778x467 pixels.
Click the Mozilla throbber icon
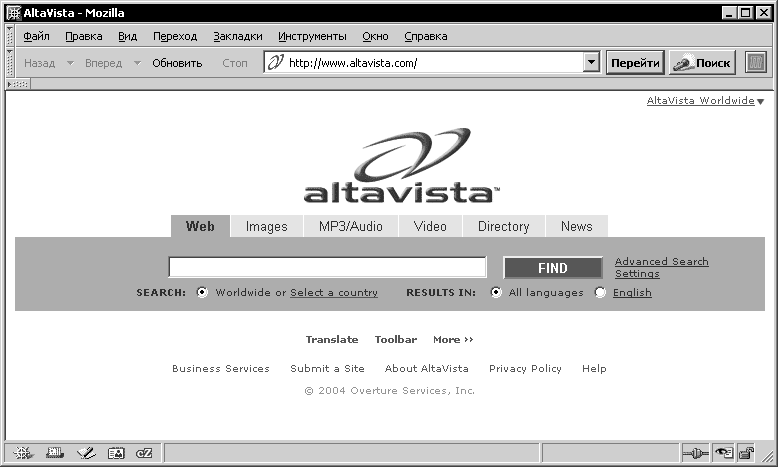pyautogui.click(x=756, y=63)
